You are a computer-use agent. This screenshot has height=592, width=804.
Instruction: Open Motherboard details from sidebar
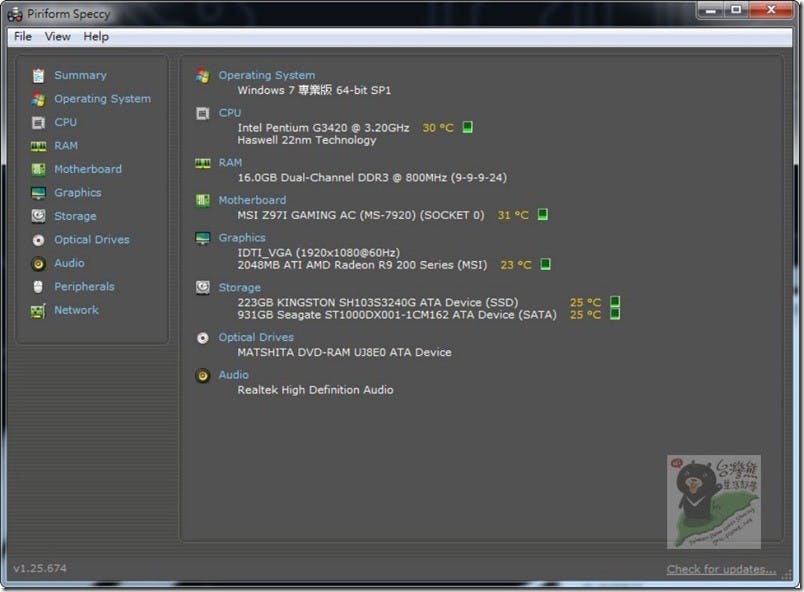coord(88,169)
